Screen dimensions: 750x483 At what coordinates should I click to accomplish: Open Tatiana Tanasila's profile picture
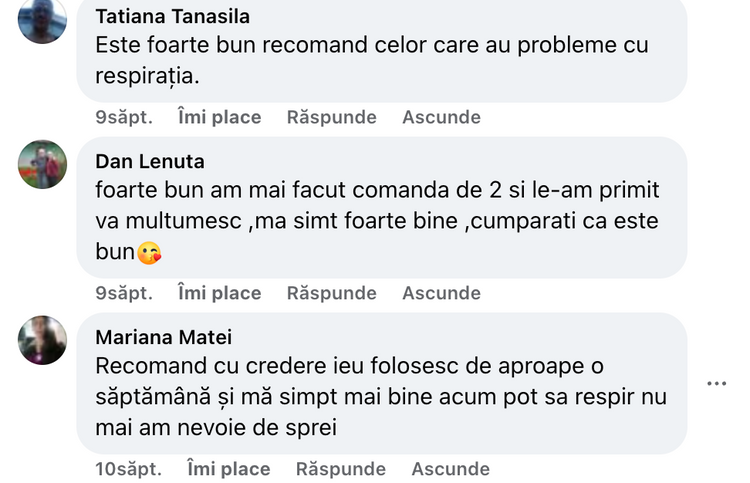(x=42, y=20)
